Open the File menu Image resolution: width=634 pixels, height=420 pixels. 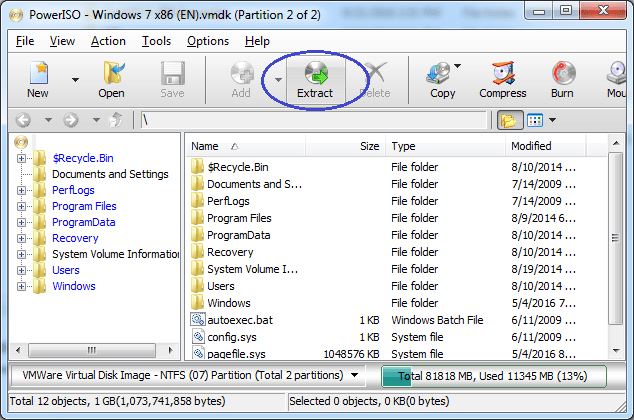(x=25, y=41)
